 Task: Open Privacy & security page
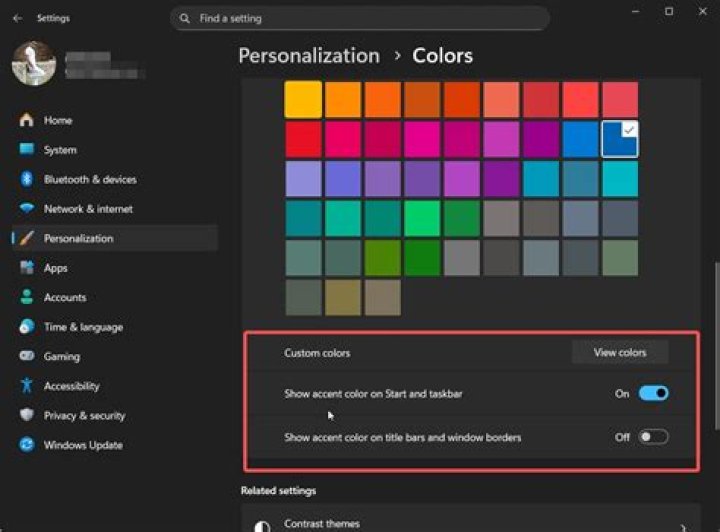coord(115,415)
